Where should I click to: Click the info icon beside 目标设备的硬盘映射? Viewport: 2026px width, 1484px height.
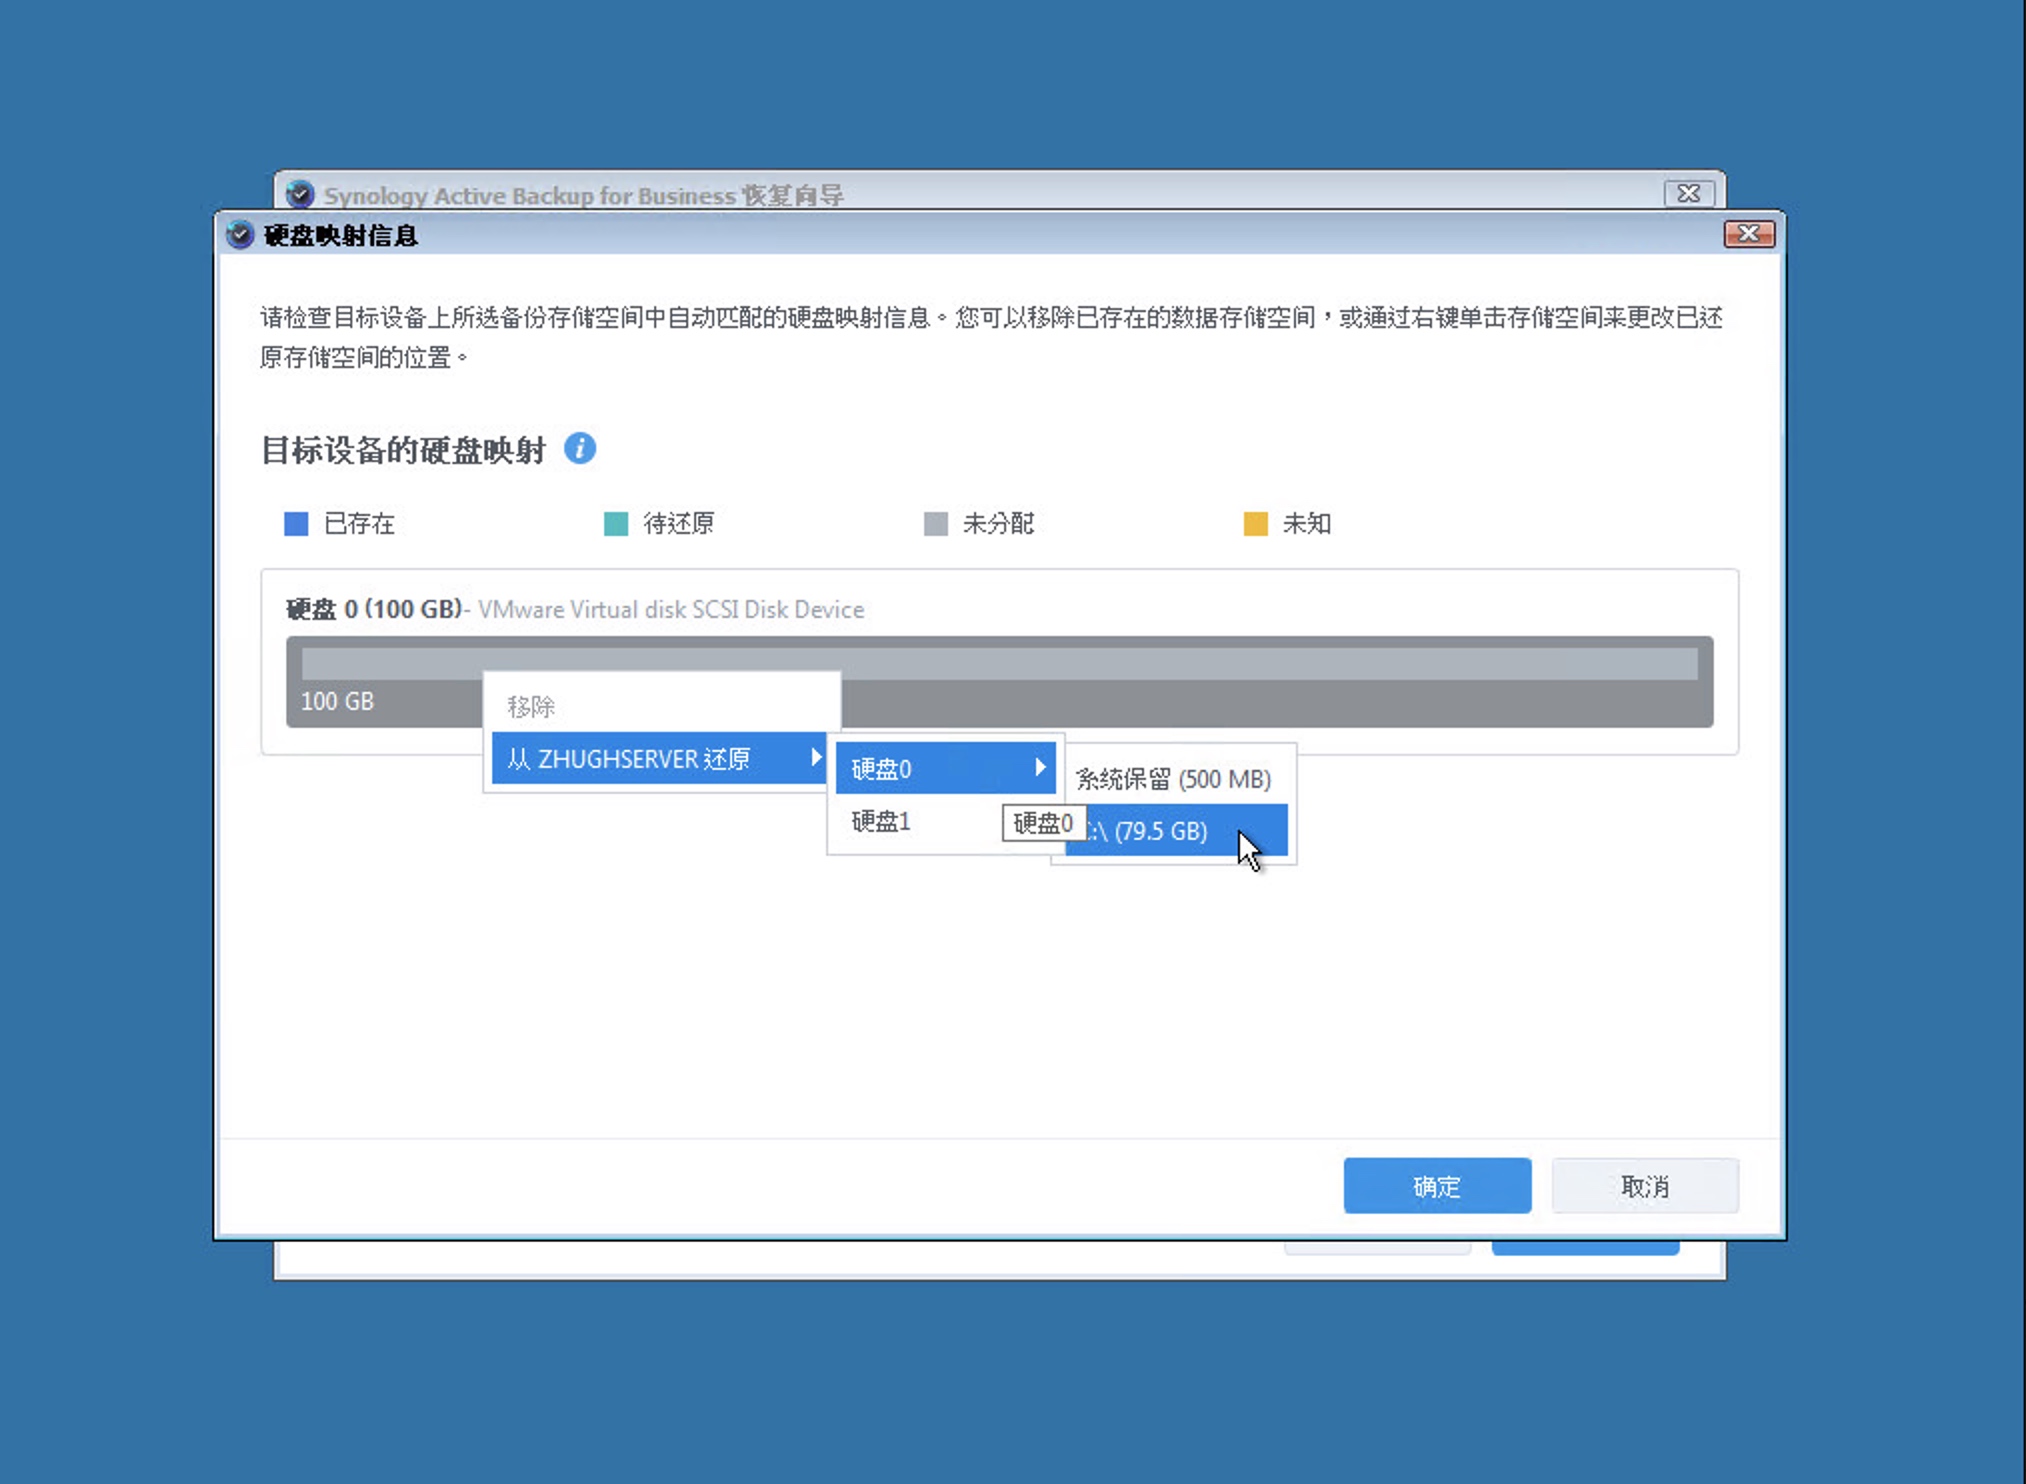[580, 448]
